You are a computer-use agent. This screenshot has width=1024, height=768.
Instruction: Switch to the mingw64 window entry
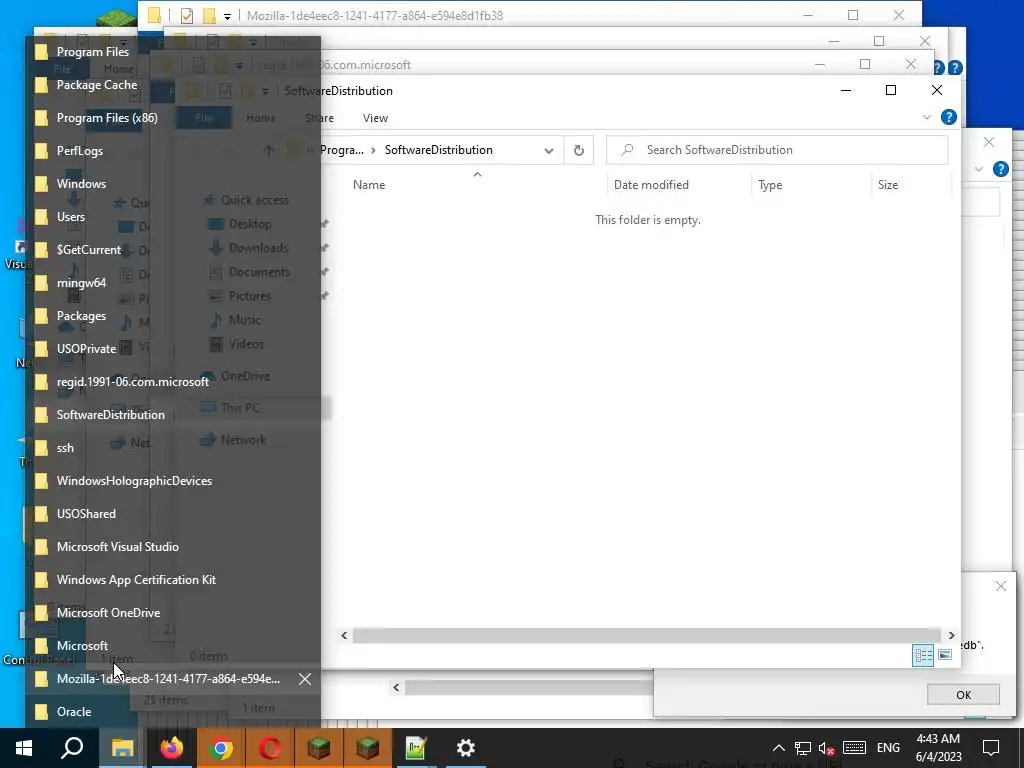pyautogui.click(x=172, y=283)
